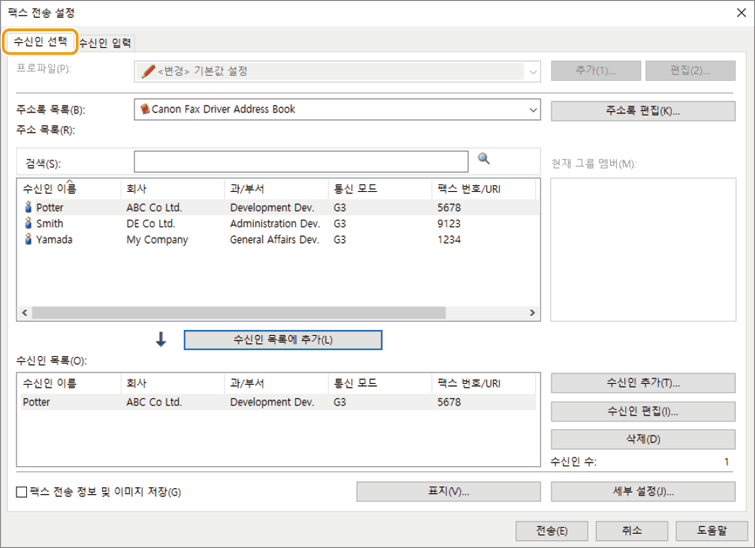This screenshot has height=548, width=755.
Task: Click the down arrow icon beside add button
Action: (x=160, y=339)
